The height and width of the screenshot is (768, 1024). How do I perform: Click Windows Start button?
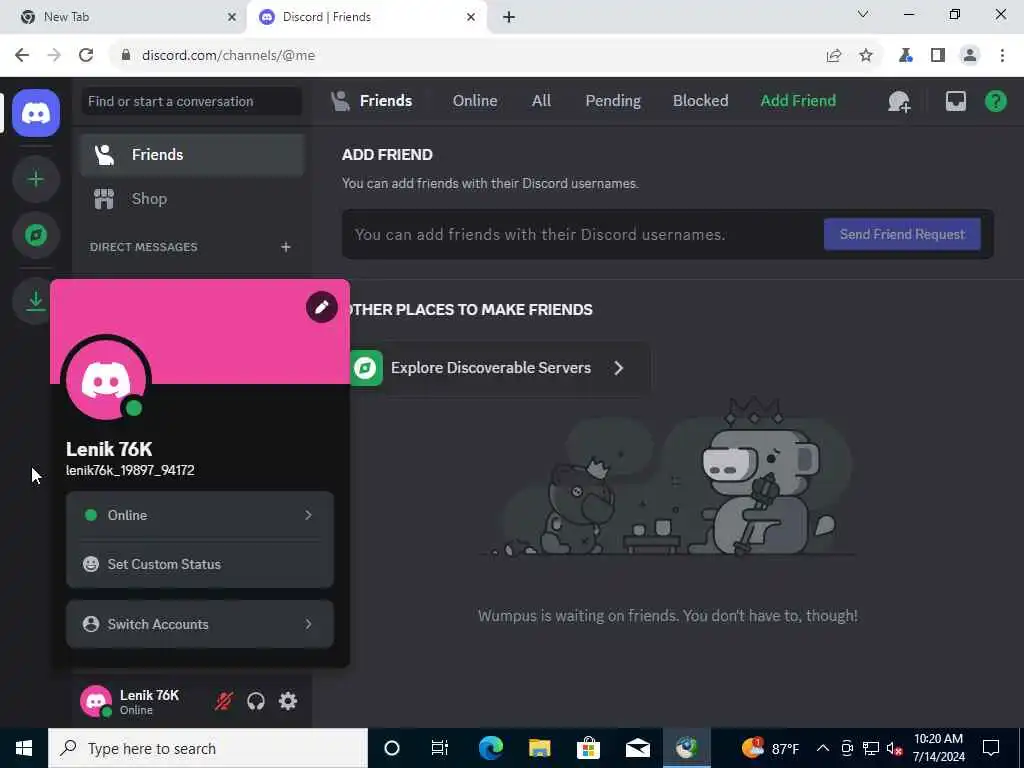[x=24, y=748]
